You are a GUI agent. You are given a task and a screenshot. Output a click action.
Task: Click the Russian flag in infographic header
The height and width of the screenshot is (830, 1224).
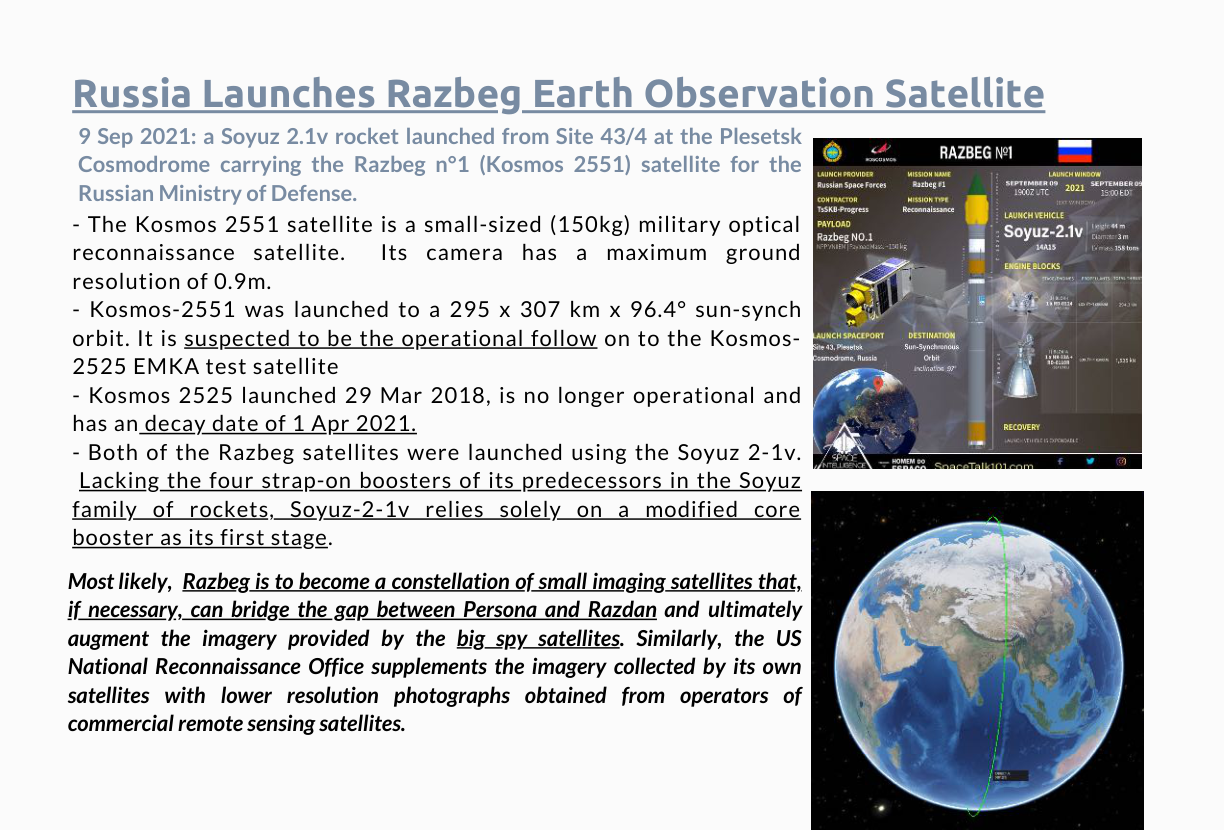[1075, 151]
